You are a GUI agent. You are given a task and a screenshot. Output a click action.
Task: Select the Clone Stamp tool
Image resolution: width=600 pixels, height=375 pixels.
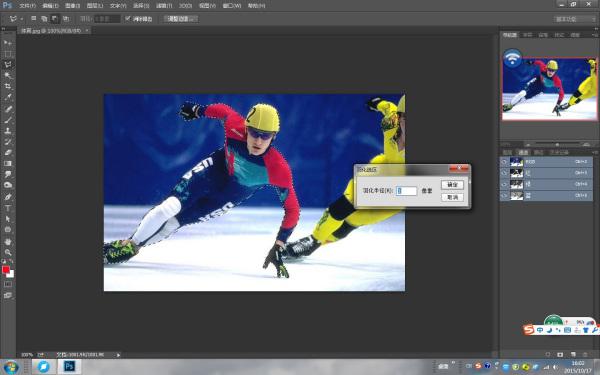point(8,130)
